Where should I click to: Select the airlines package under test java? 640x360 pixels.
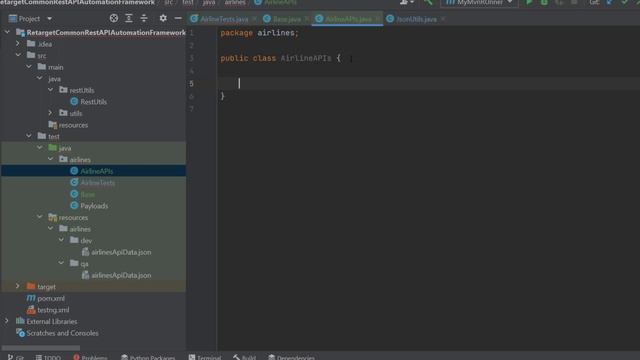click(80, 160)
